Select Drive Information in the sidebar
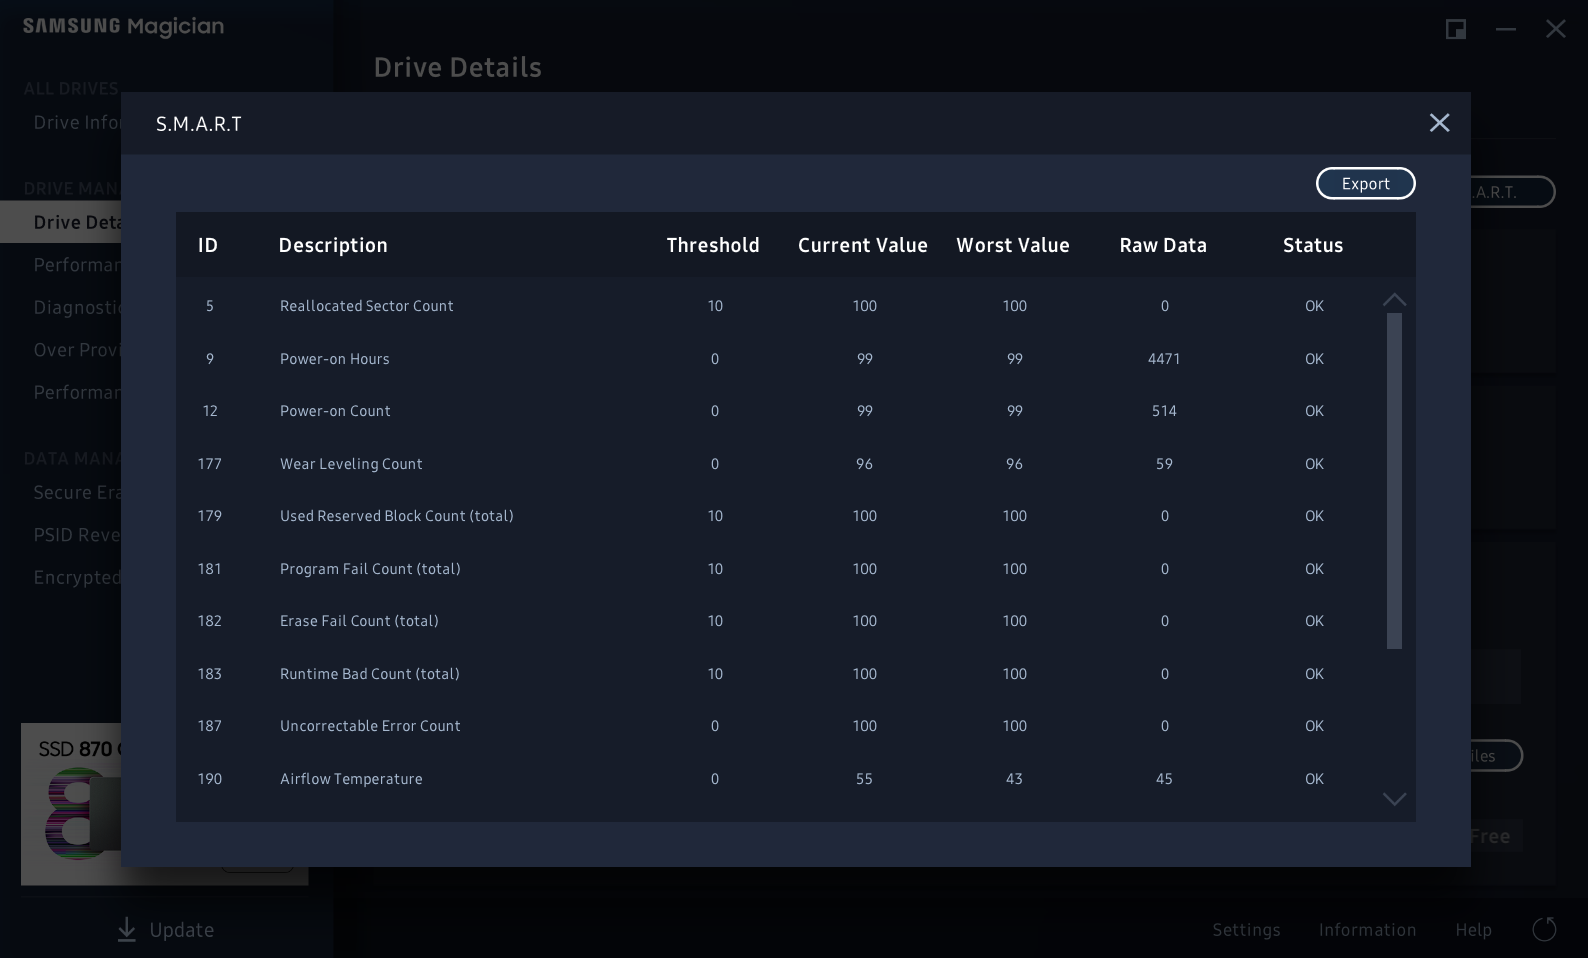Image resolution: width=1588 pixels, height=958 pixels. coord(77,122)
